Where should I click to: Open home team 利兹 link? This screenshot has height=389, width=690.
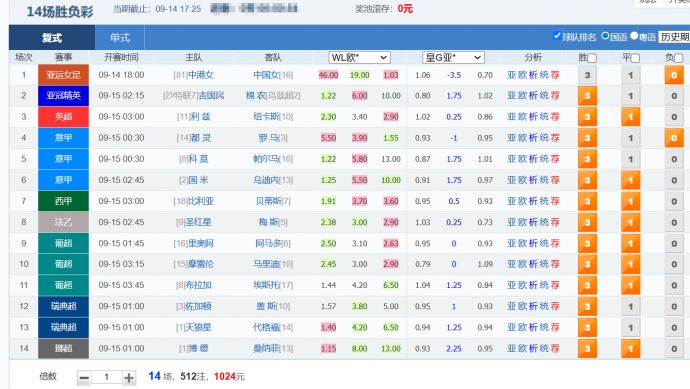(200, 117)
